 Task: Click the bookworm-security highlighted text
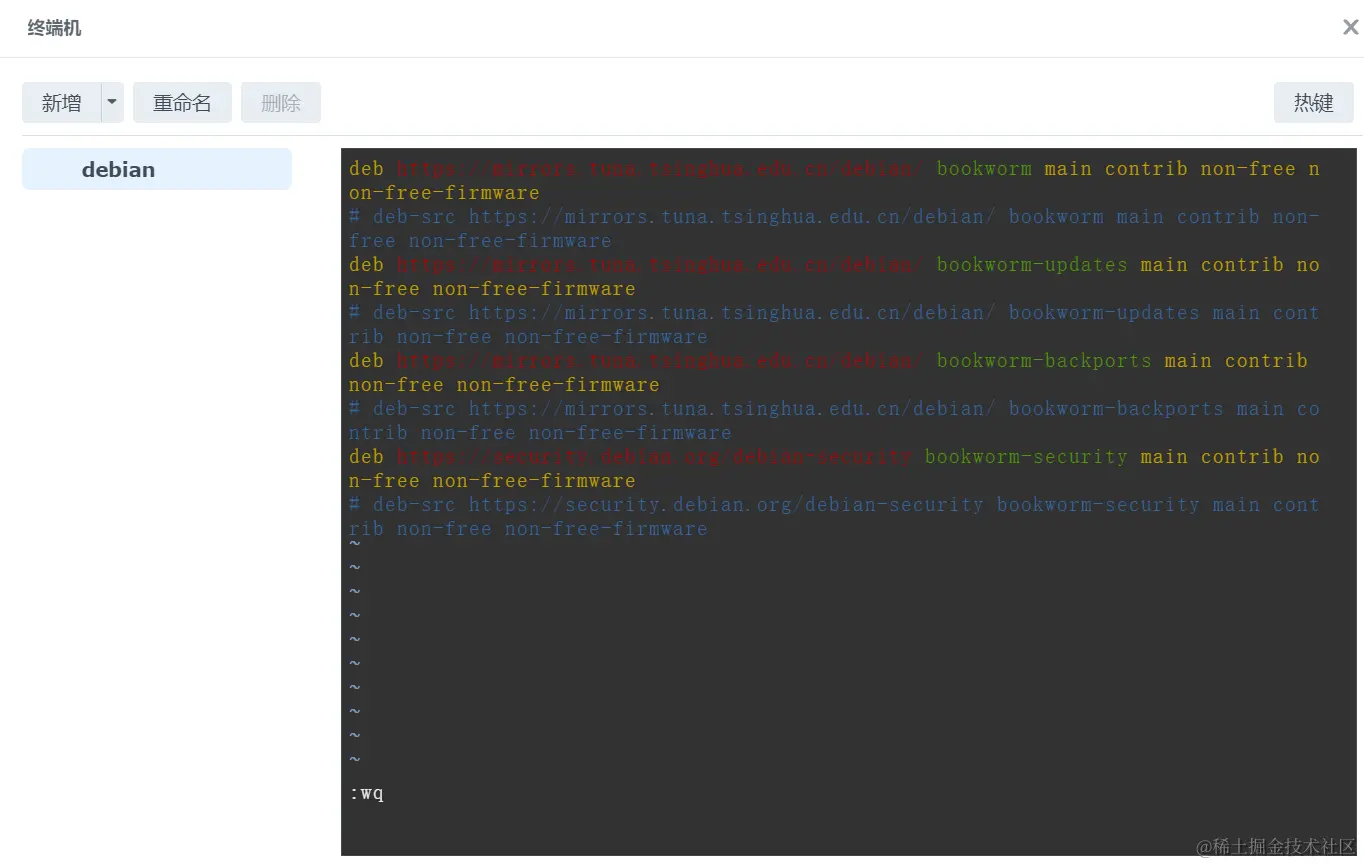tap(1026, 456)
